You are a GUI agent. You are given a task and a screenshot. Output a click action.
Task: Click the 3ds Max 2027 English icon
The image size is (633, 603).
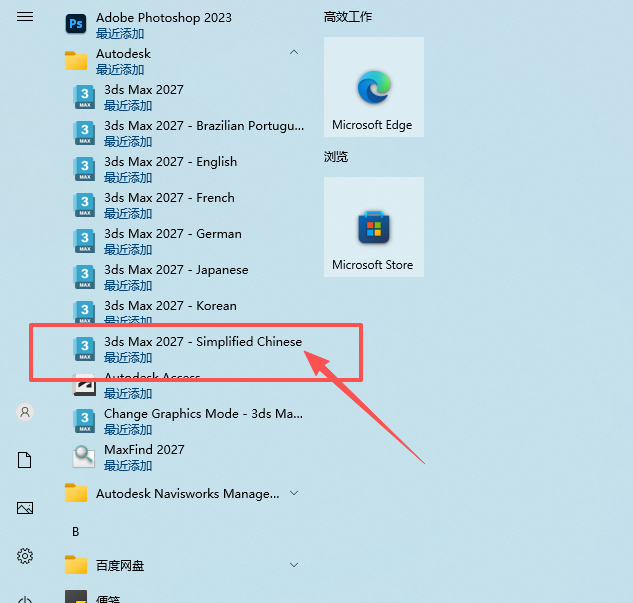tap(84, 169)
